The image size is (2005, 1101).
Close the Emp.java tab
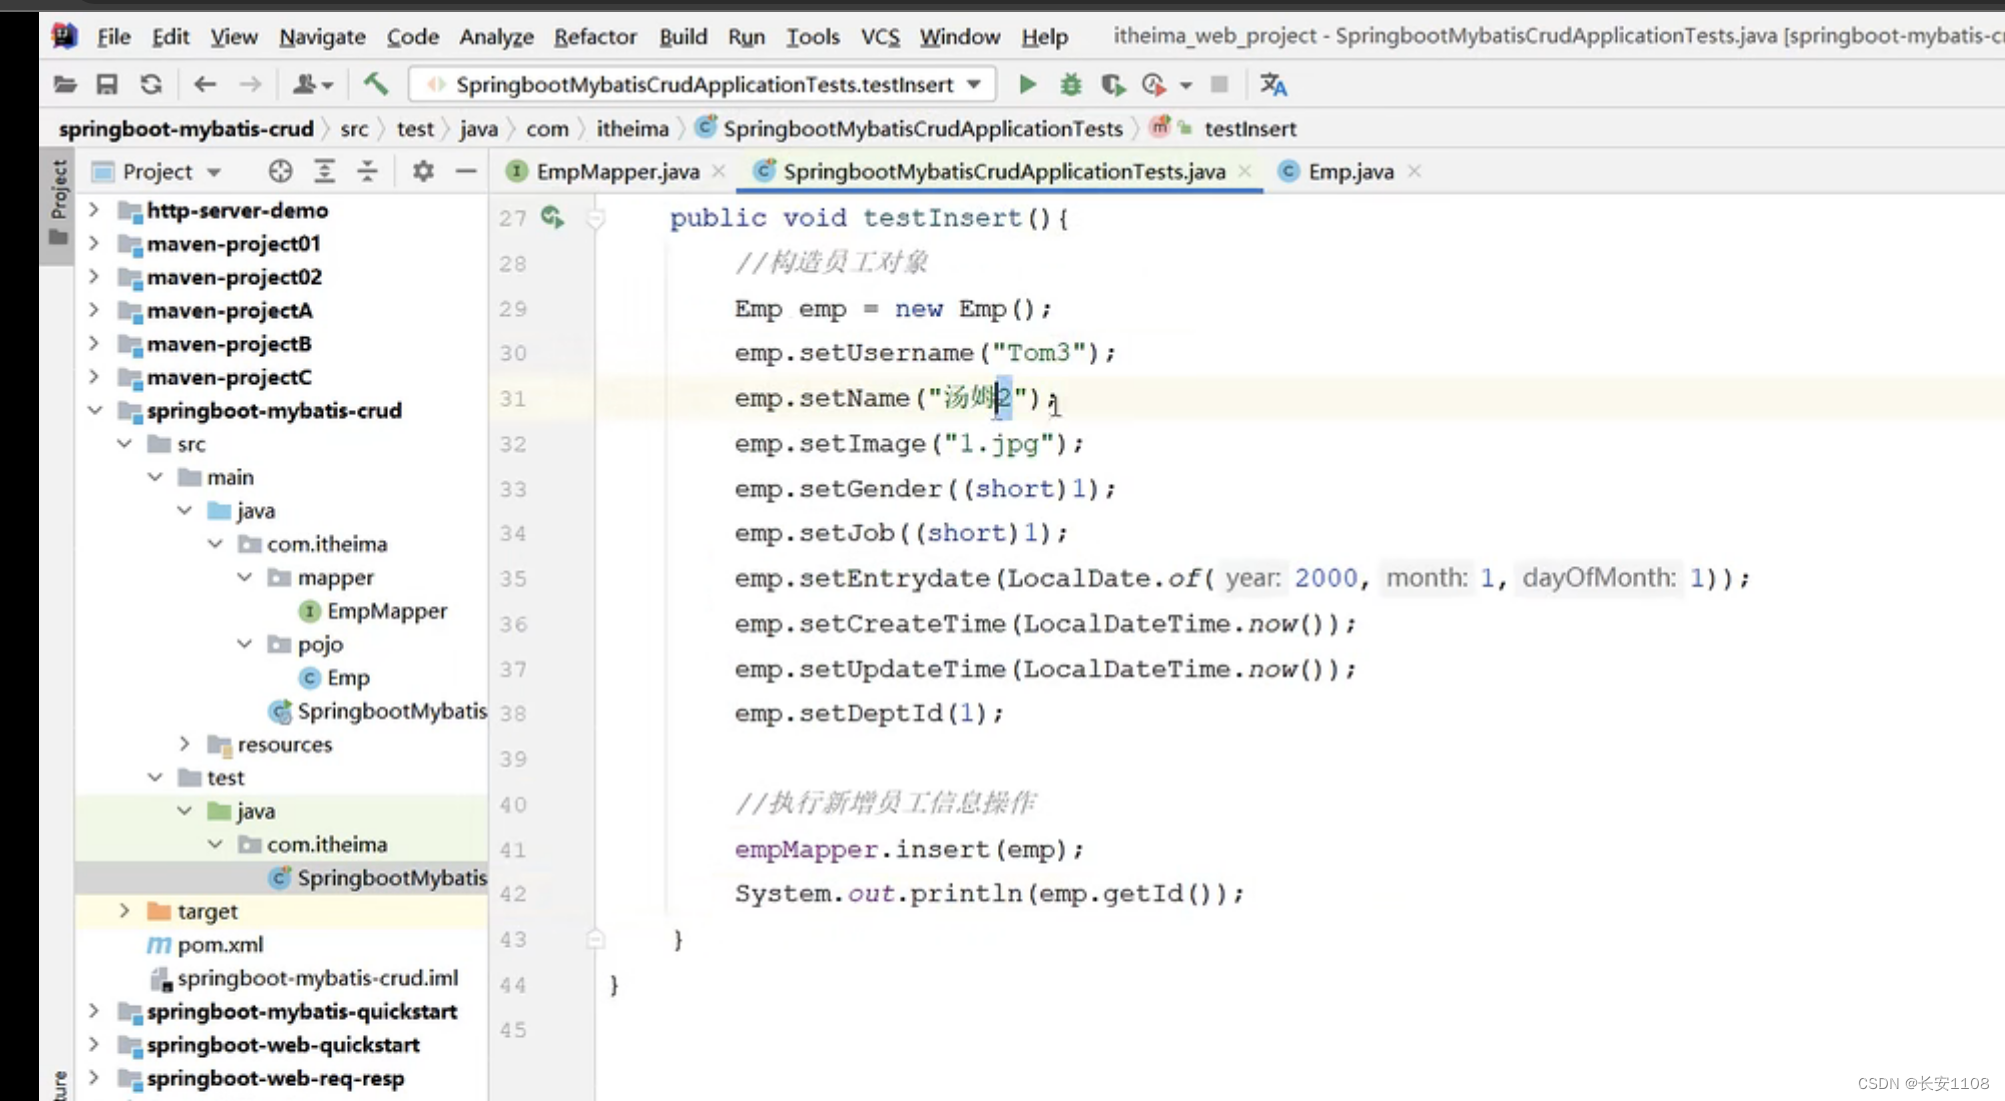tap(1415, 171)
